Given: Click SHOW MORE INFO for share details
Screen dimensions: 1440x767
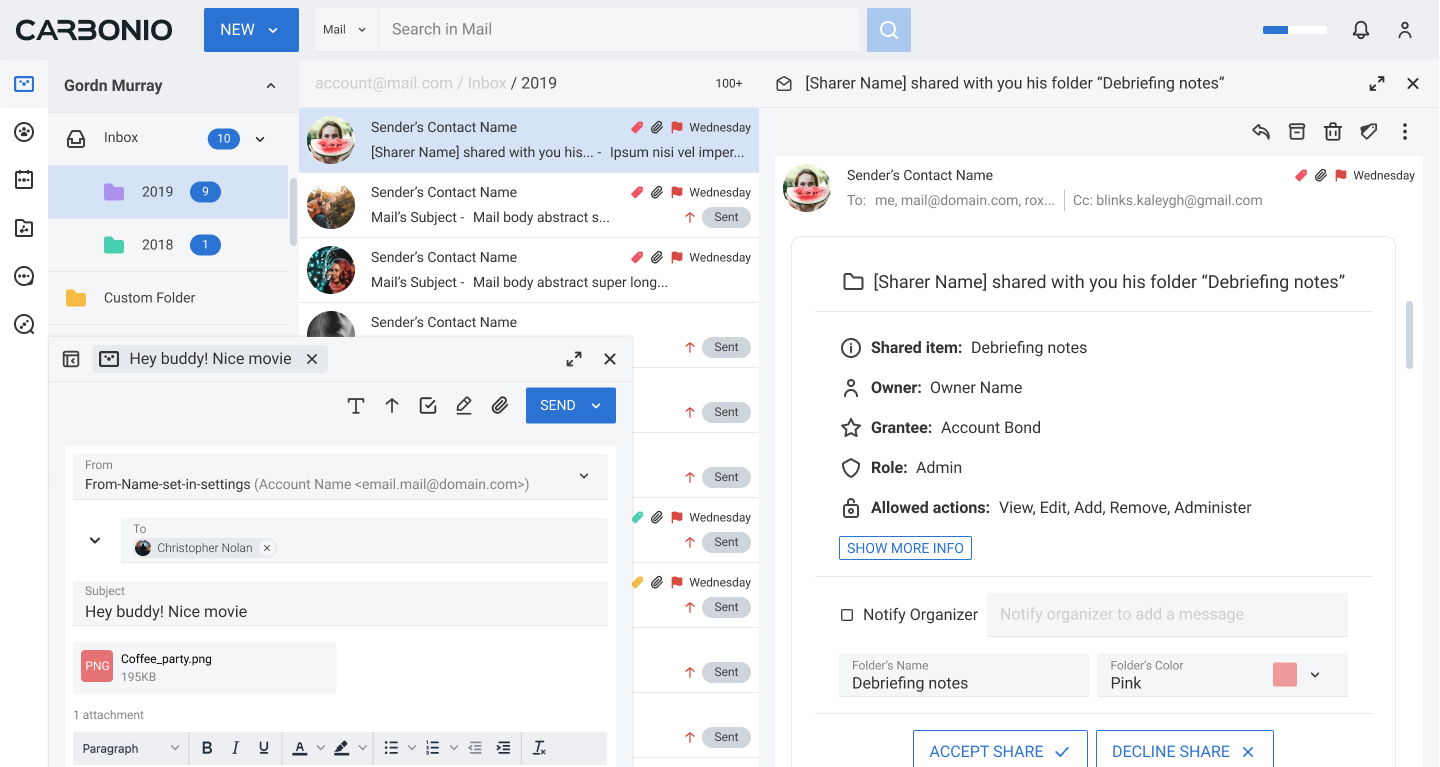Looking at the screenshot, I should (905, 547).
